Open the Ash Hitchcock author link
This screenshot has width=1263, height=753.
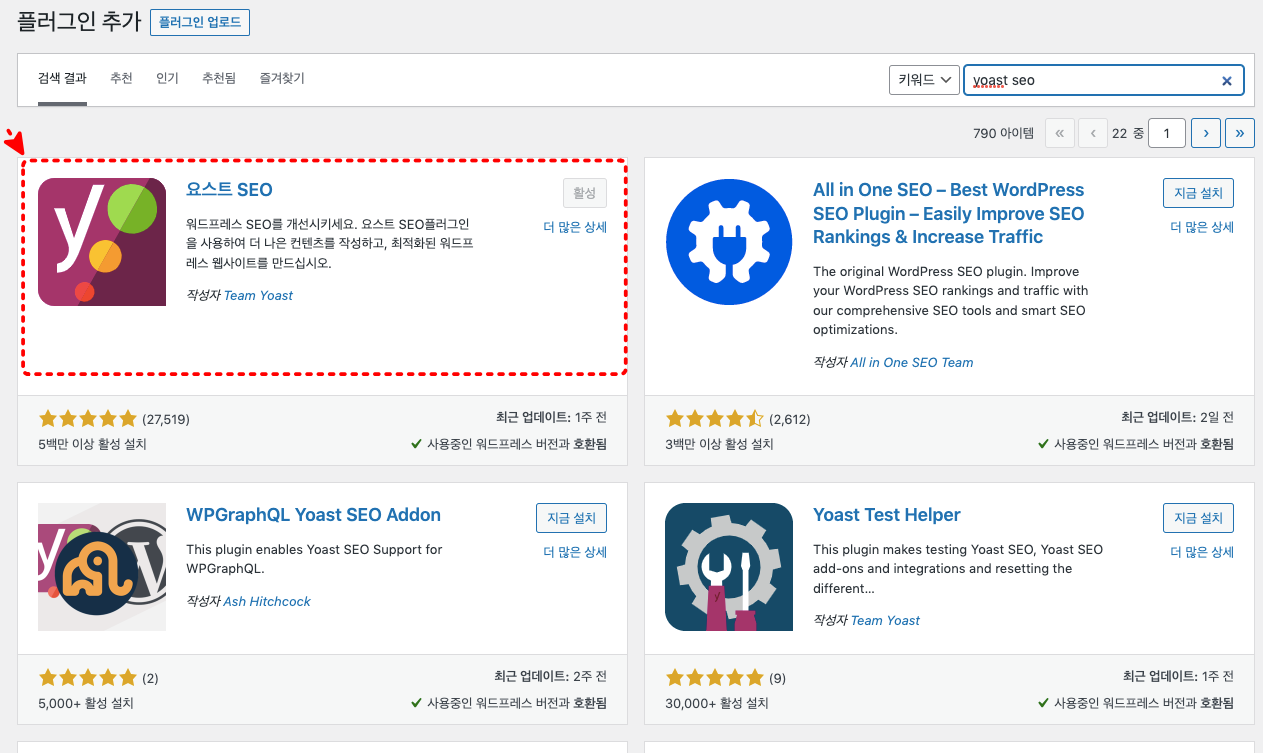coord(267,601)
